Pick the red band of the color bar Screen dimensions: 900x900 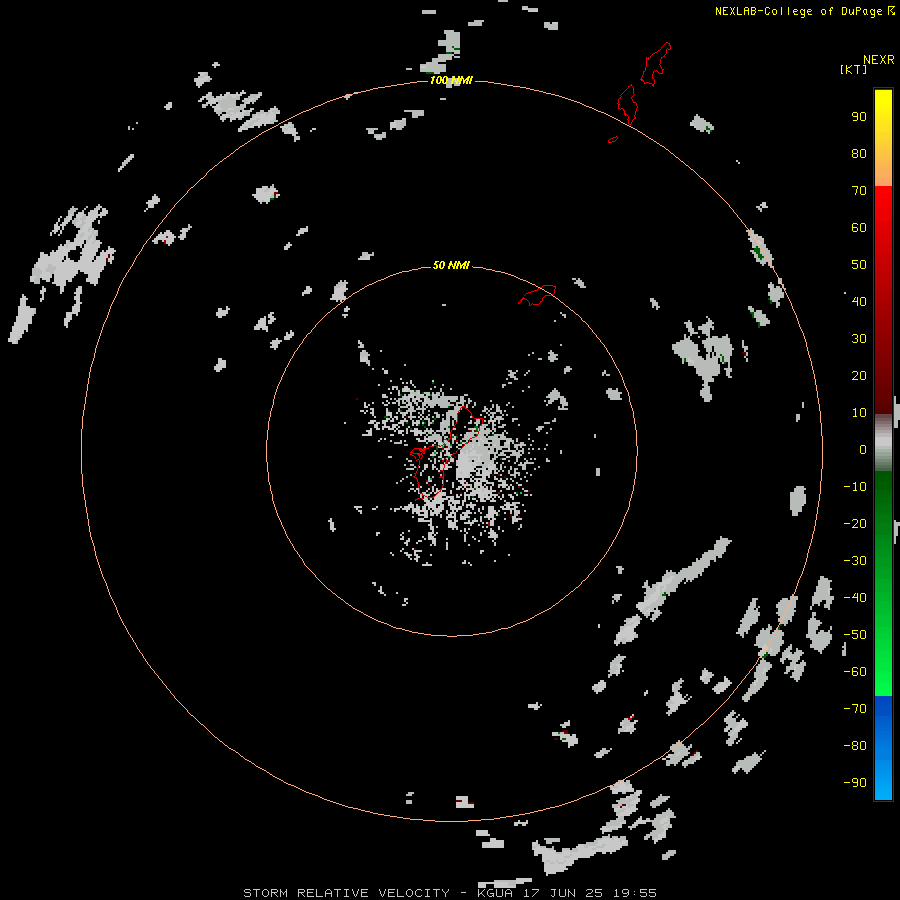[883, 300]
